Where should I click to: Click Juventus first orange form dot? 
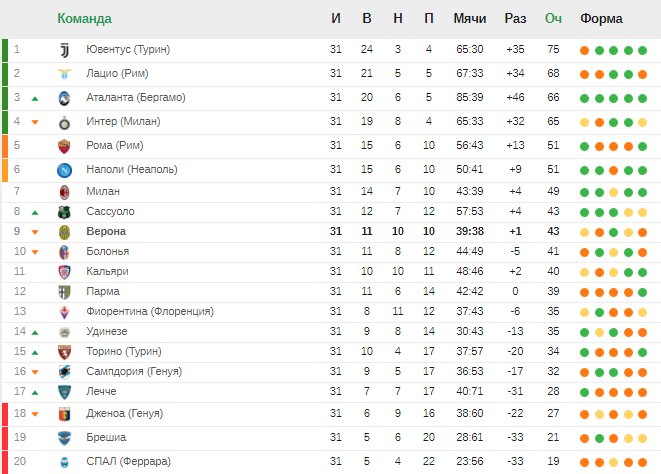[x=584, y=51]
